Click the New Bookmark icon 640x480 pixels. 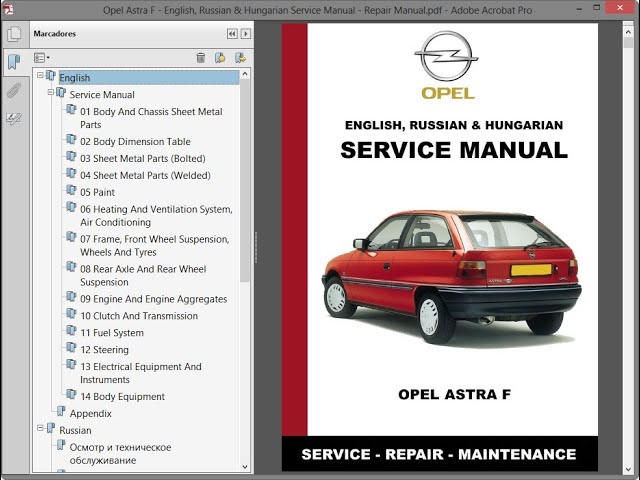coord(220,58)
